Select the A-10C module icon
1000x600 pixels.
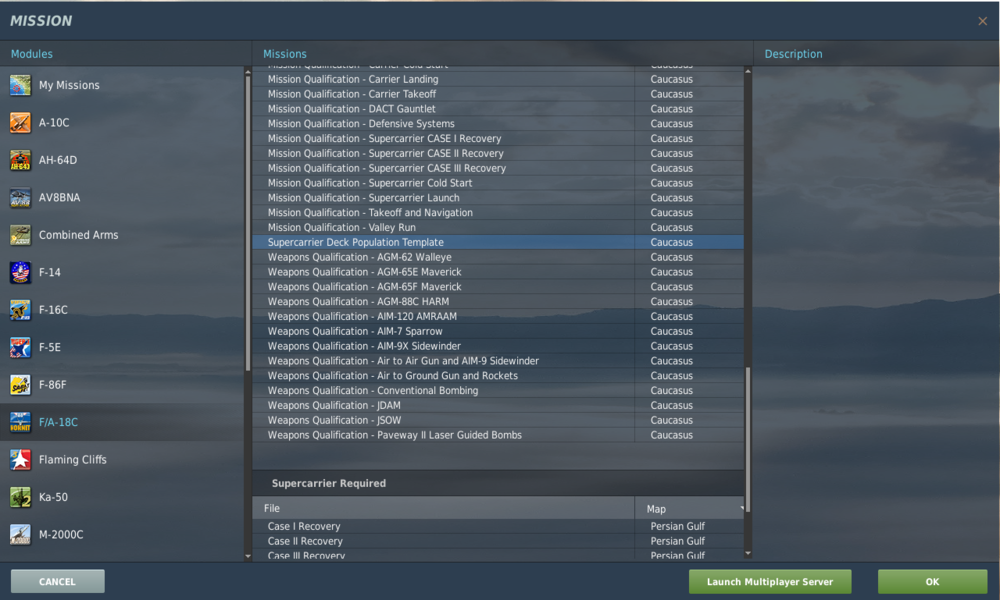[x=20, y=122]
